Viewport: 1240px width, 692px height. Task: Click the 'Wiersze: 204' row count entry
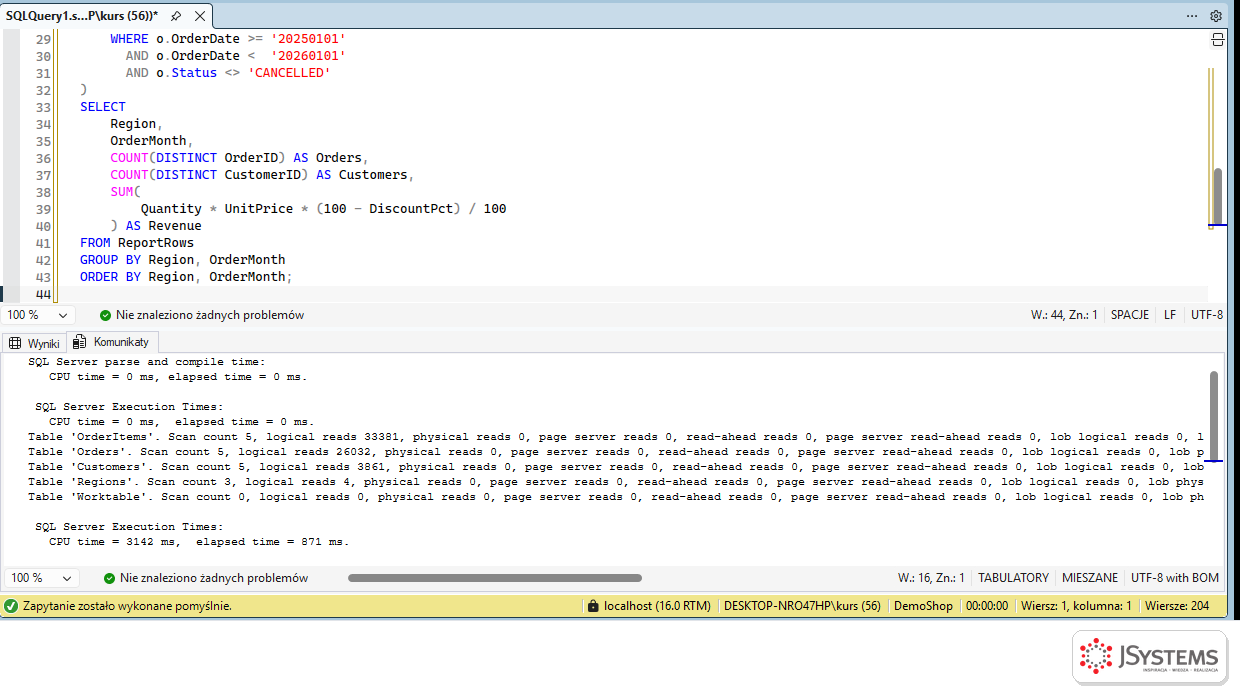pyautogui.click(x=1177, y=606)
